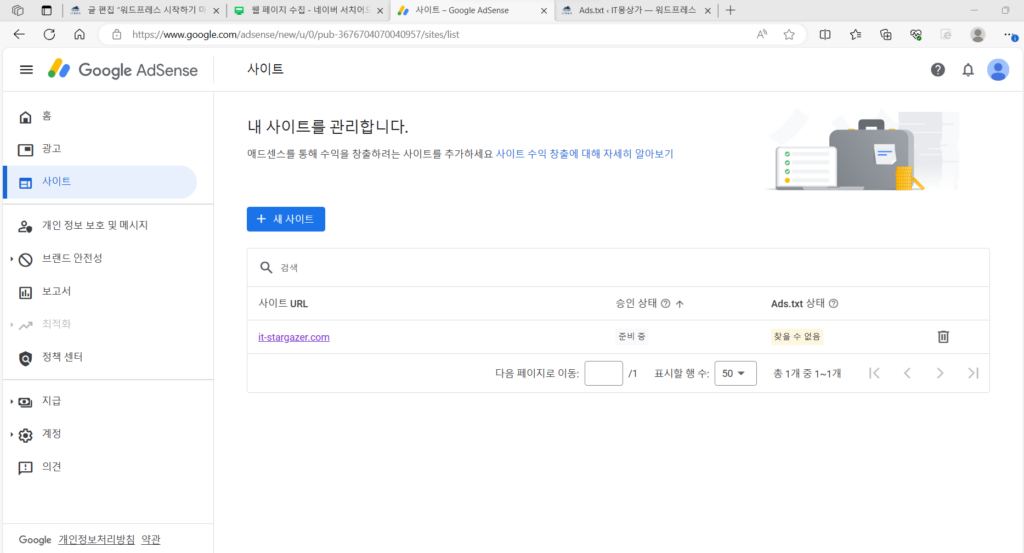This screenshot has width=1024, height=553.
Task: Expand the 최적화 section arrow
Action: (12, 324)
